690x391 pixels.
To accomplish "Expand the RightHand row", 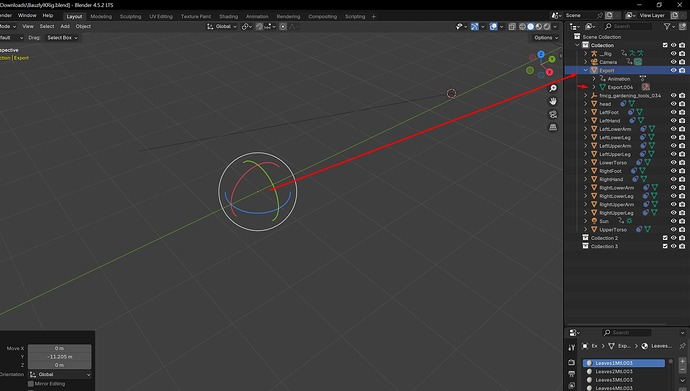I will point(586,179).
